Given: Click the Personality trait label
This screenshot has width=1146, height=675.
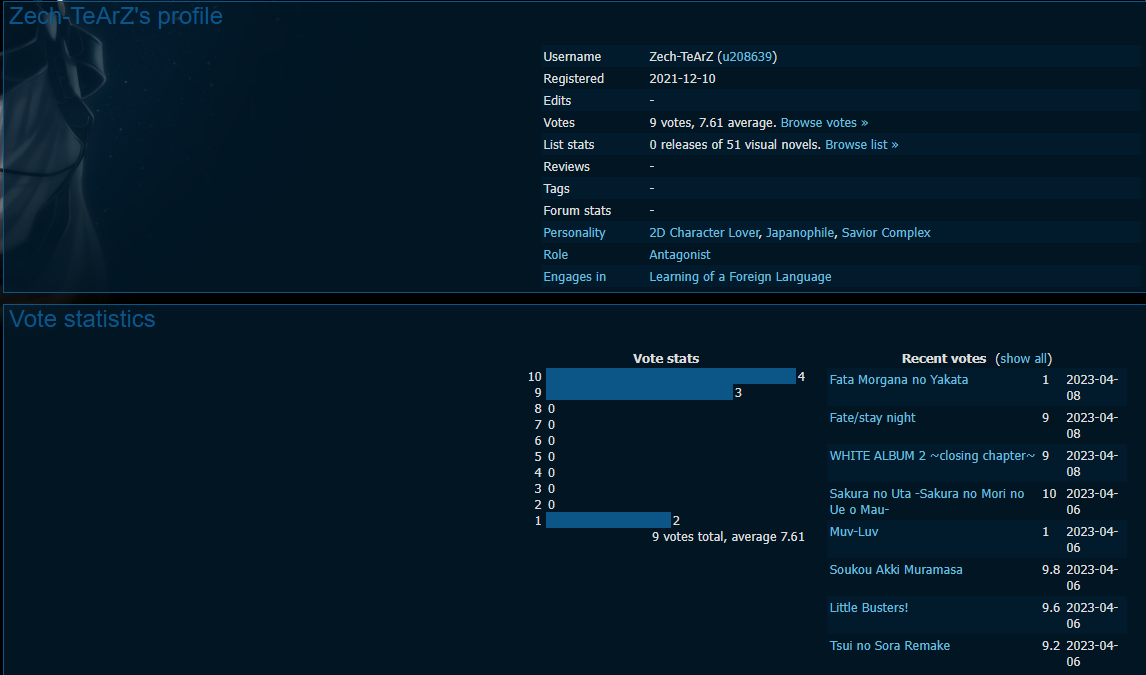Looking at the screenshot, I should click(574, 232).
